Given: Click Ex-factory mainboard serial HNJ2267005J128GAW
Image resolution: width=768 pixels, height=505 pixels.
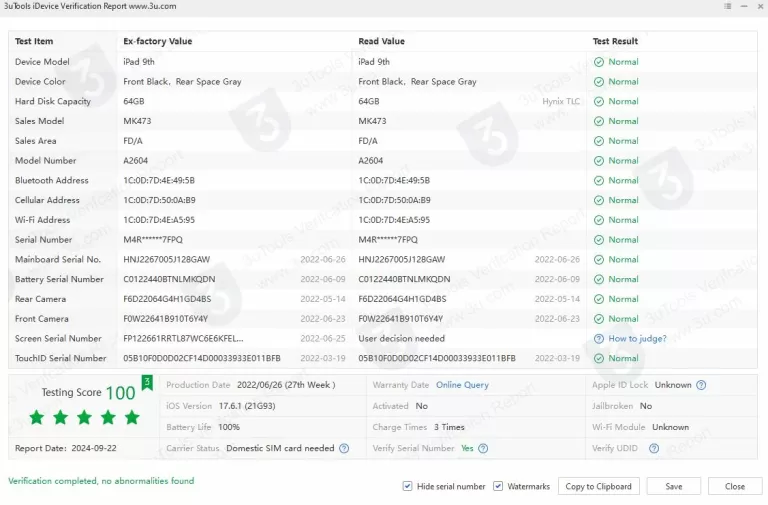Looking at the screenshot, I should (167, 260).
